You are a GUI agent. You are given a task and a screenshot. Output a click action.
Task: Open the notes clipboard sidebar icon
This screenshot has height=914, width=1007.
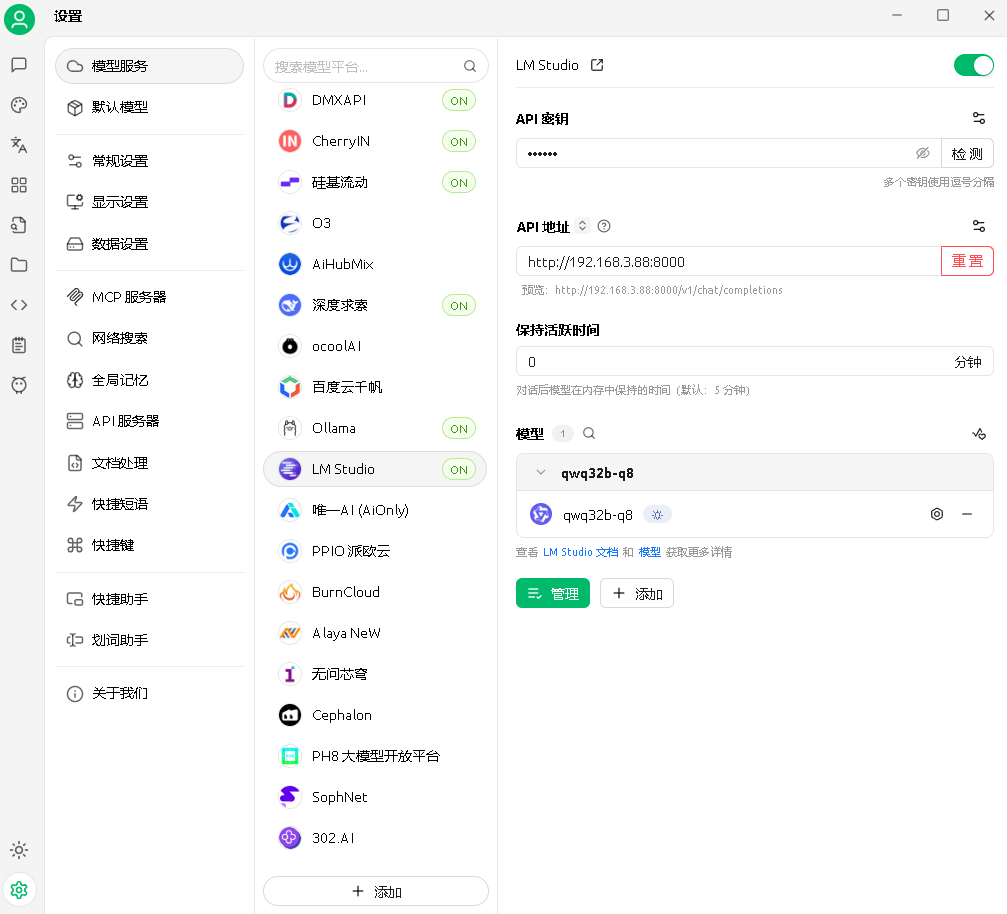click(x=19, y=345)
